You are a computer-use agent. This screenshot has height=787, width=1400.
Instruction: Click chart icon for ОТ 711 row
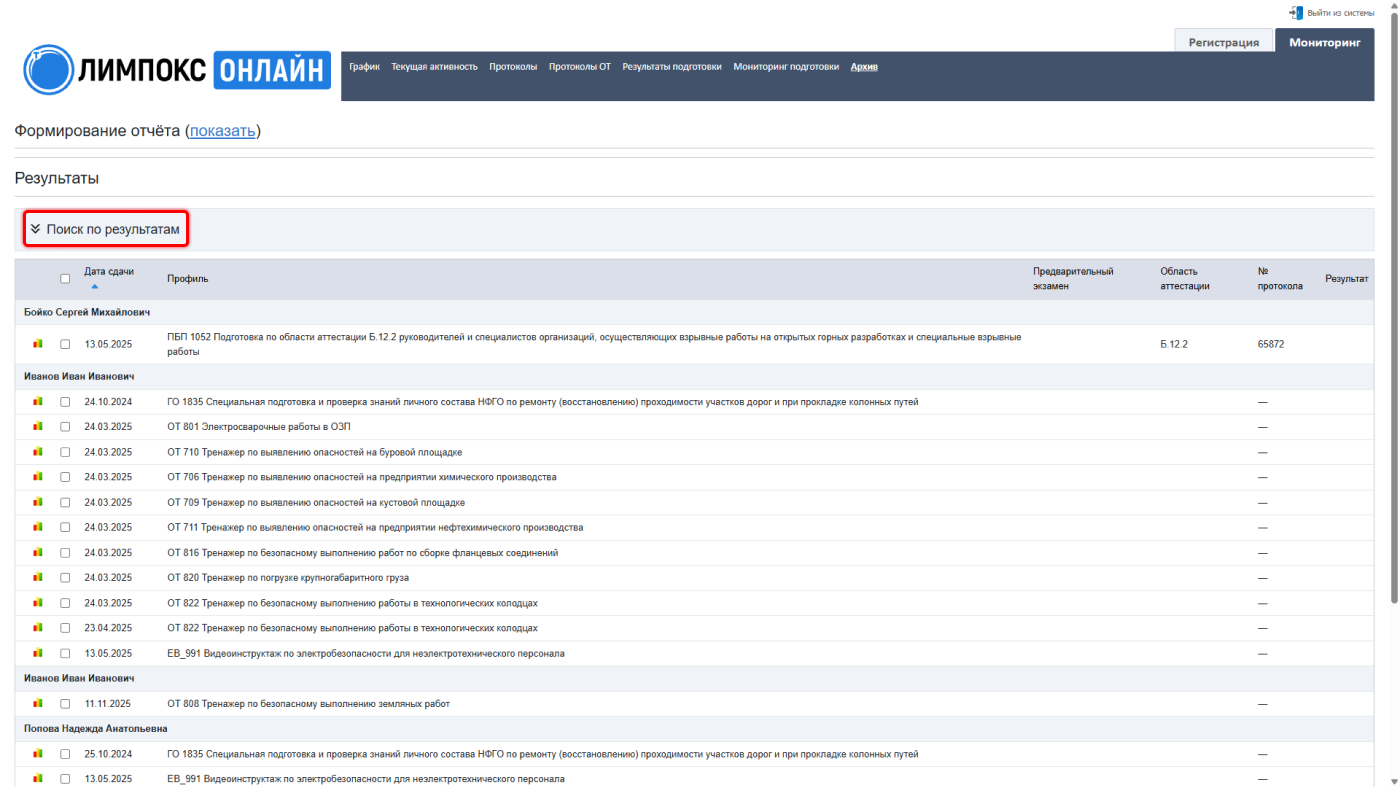pyautogui.click(x=38, y=527)
